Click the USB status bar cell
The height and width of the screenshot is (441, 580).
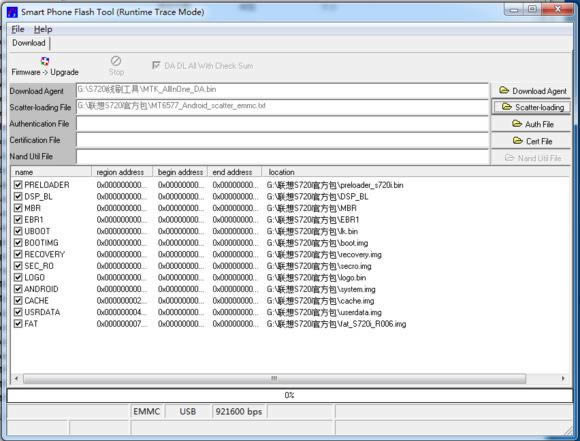click(x=188, y=411)
